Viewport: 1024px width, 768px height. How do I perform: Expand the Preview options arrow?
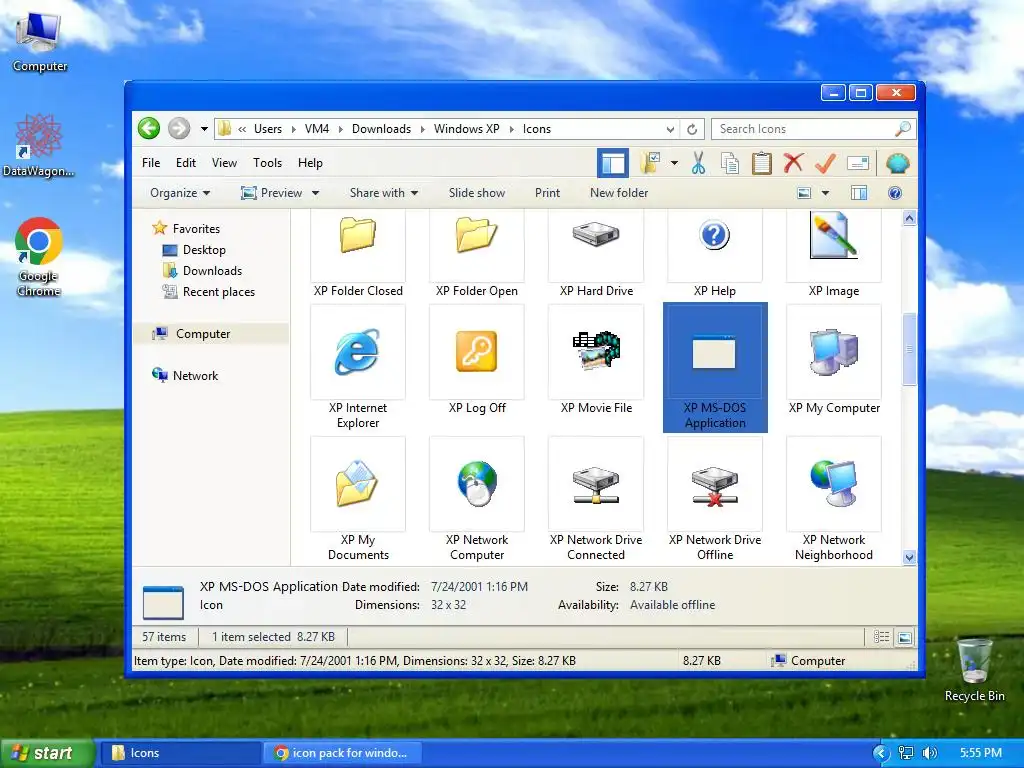315,193
